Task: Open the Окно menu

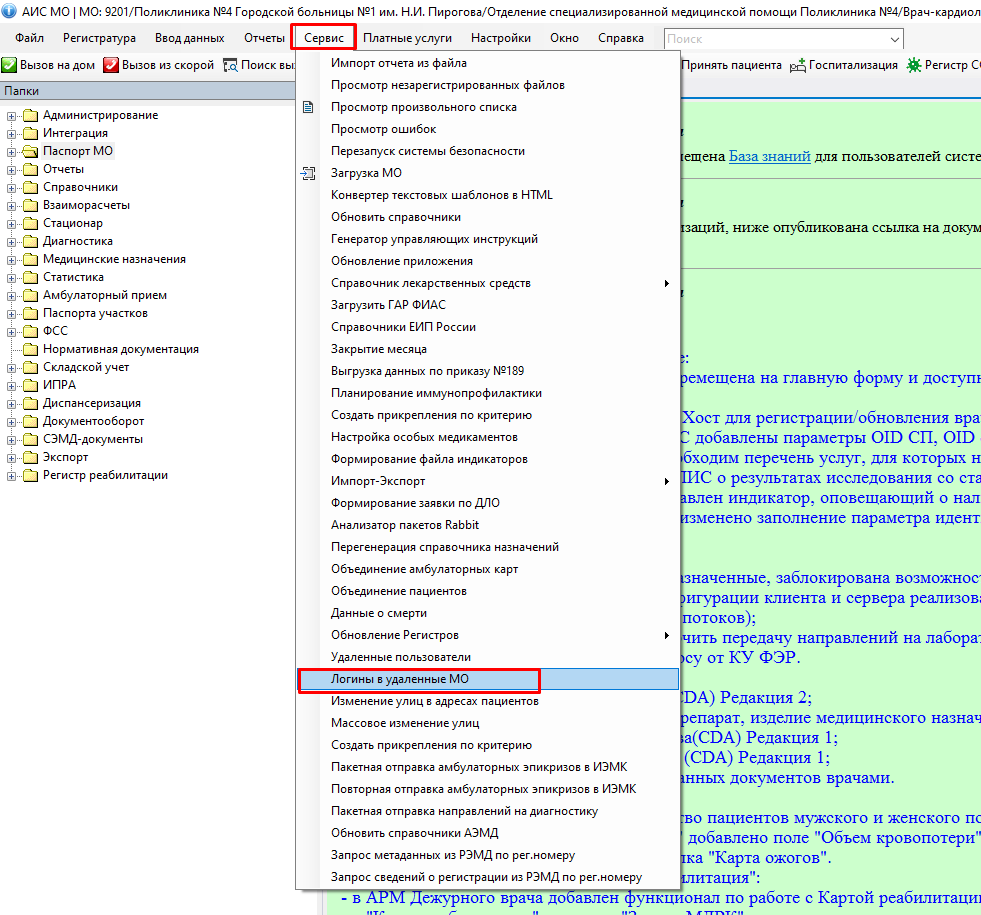Action: point(564,38)
